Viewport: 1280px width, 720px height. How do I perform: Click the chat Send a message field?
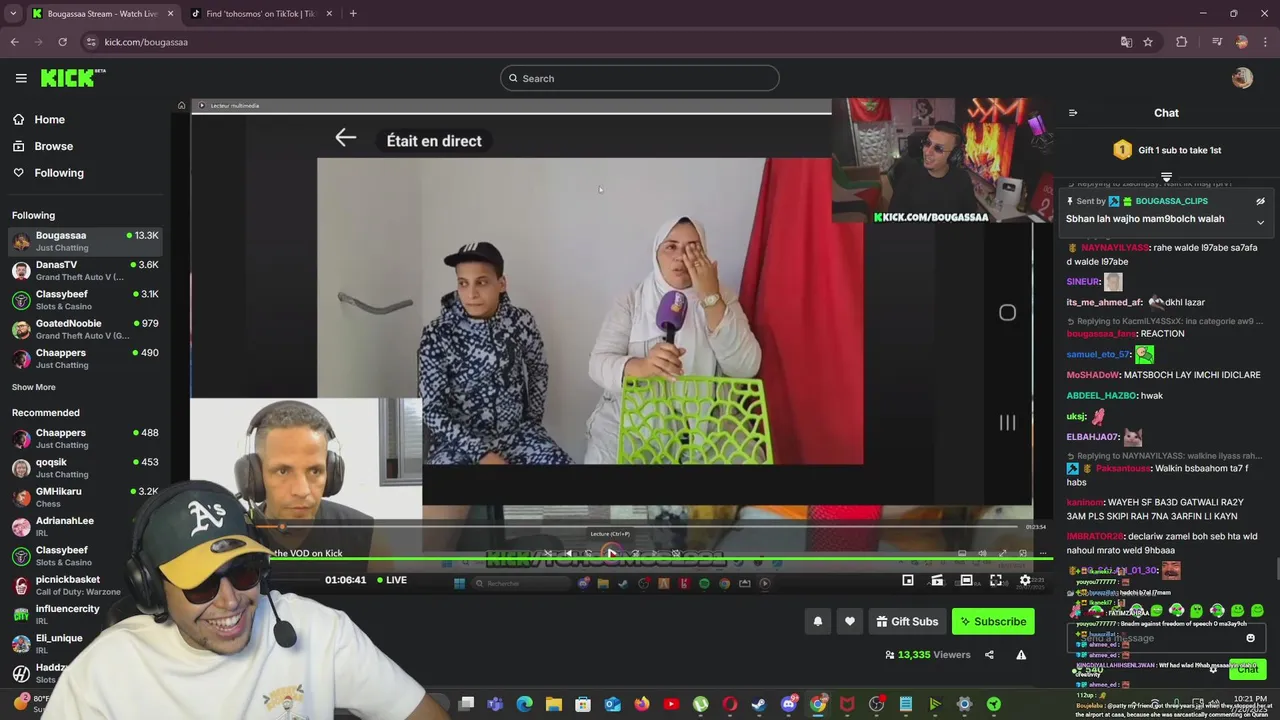point(1165,638)
